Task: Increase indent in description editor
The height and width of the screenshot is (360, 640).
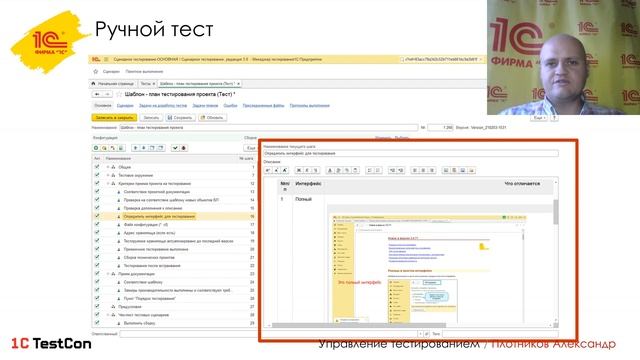Action: tap(401, 170)
